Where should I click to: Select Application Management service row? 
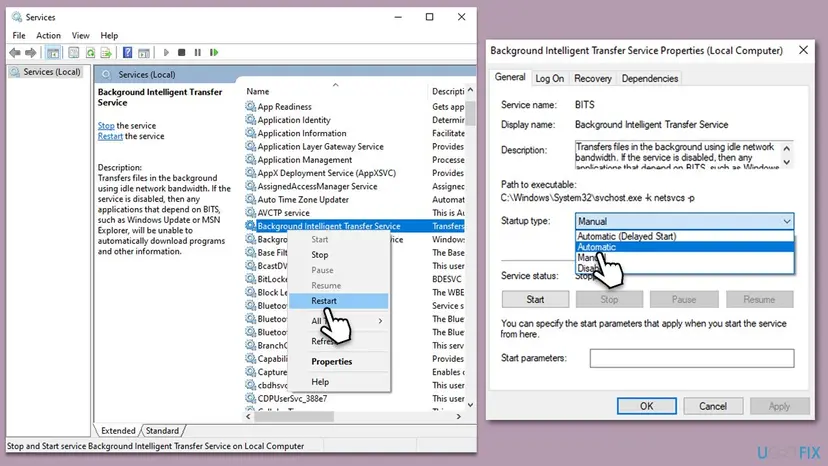click(x=354, y=160)
